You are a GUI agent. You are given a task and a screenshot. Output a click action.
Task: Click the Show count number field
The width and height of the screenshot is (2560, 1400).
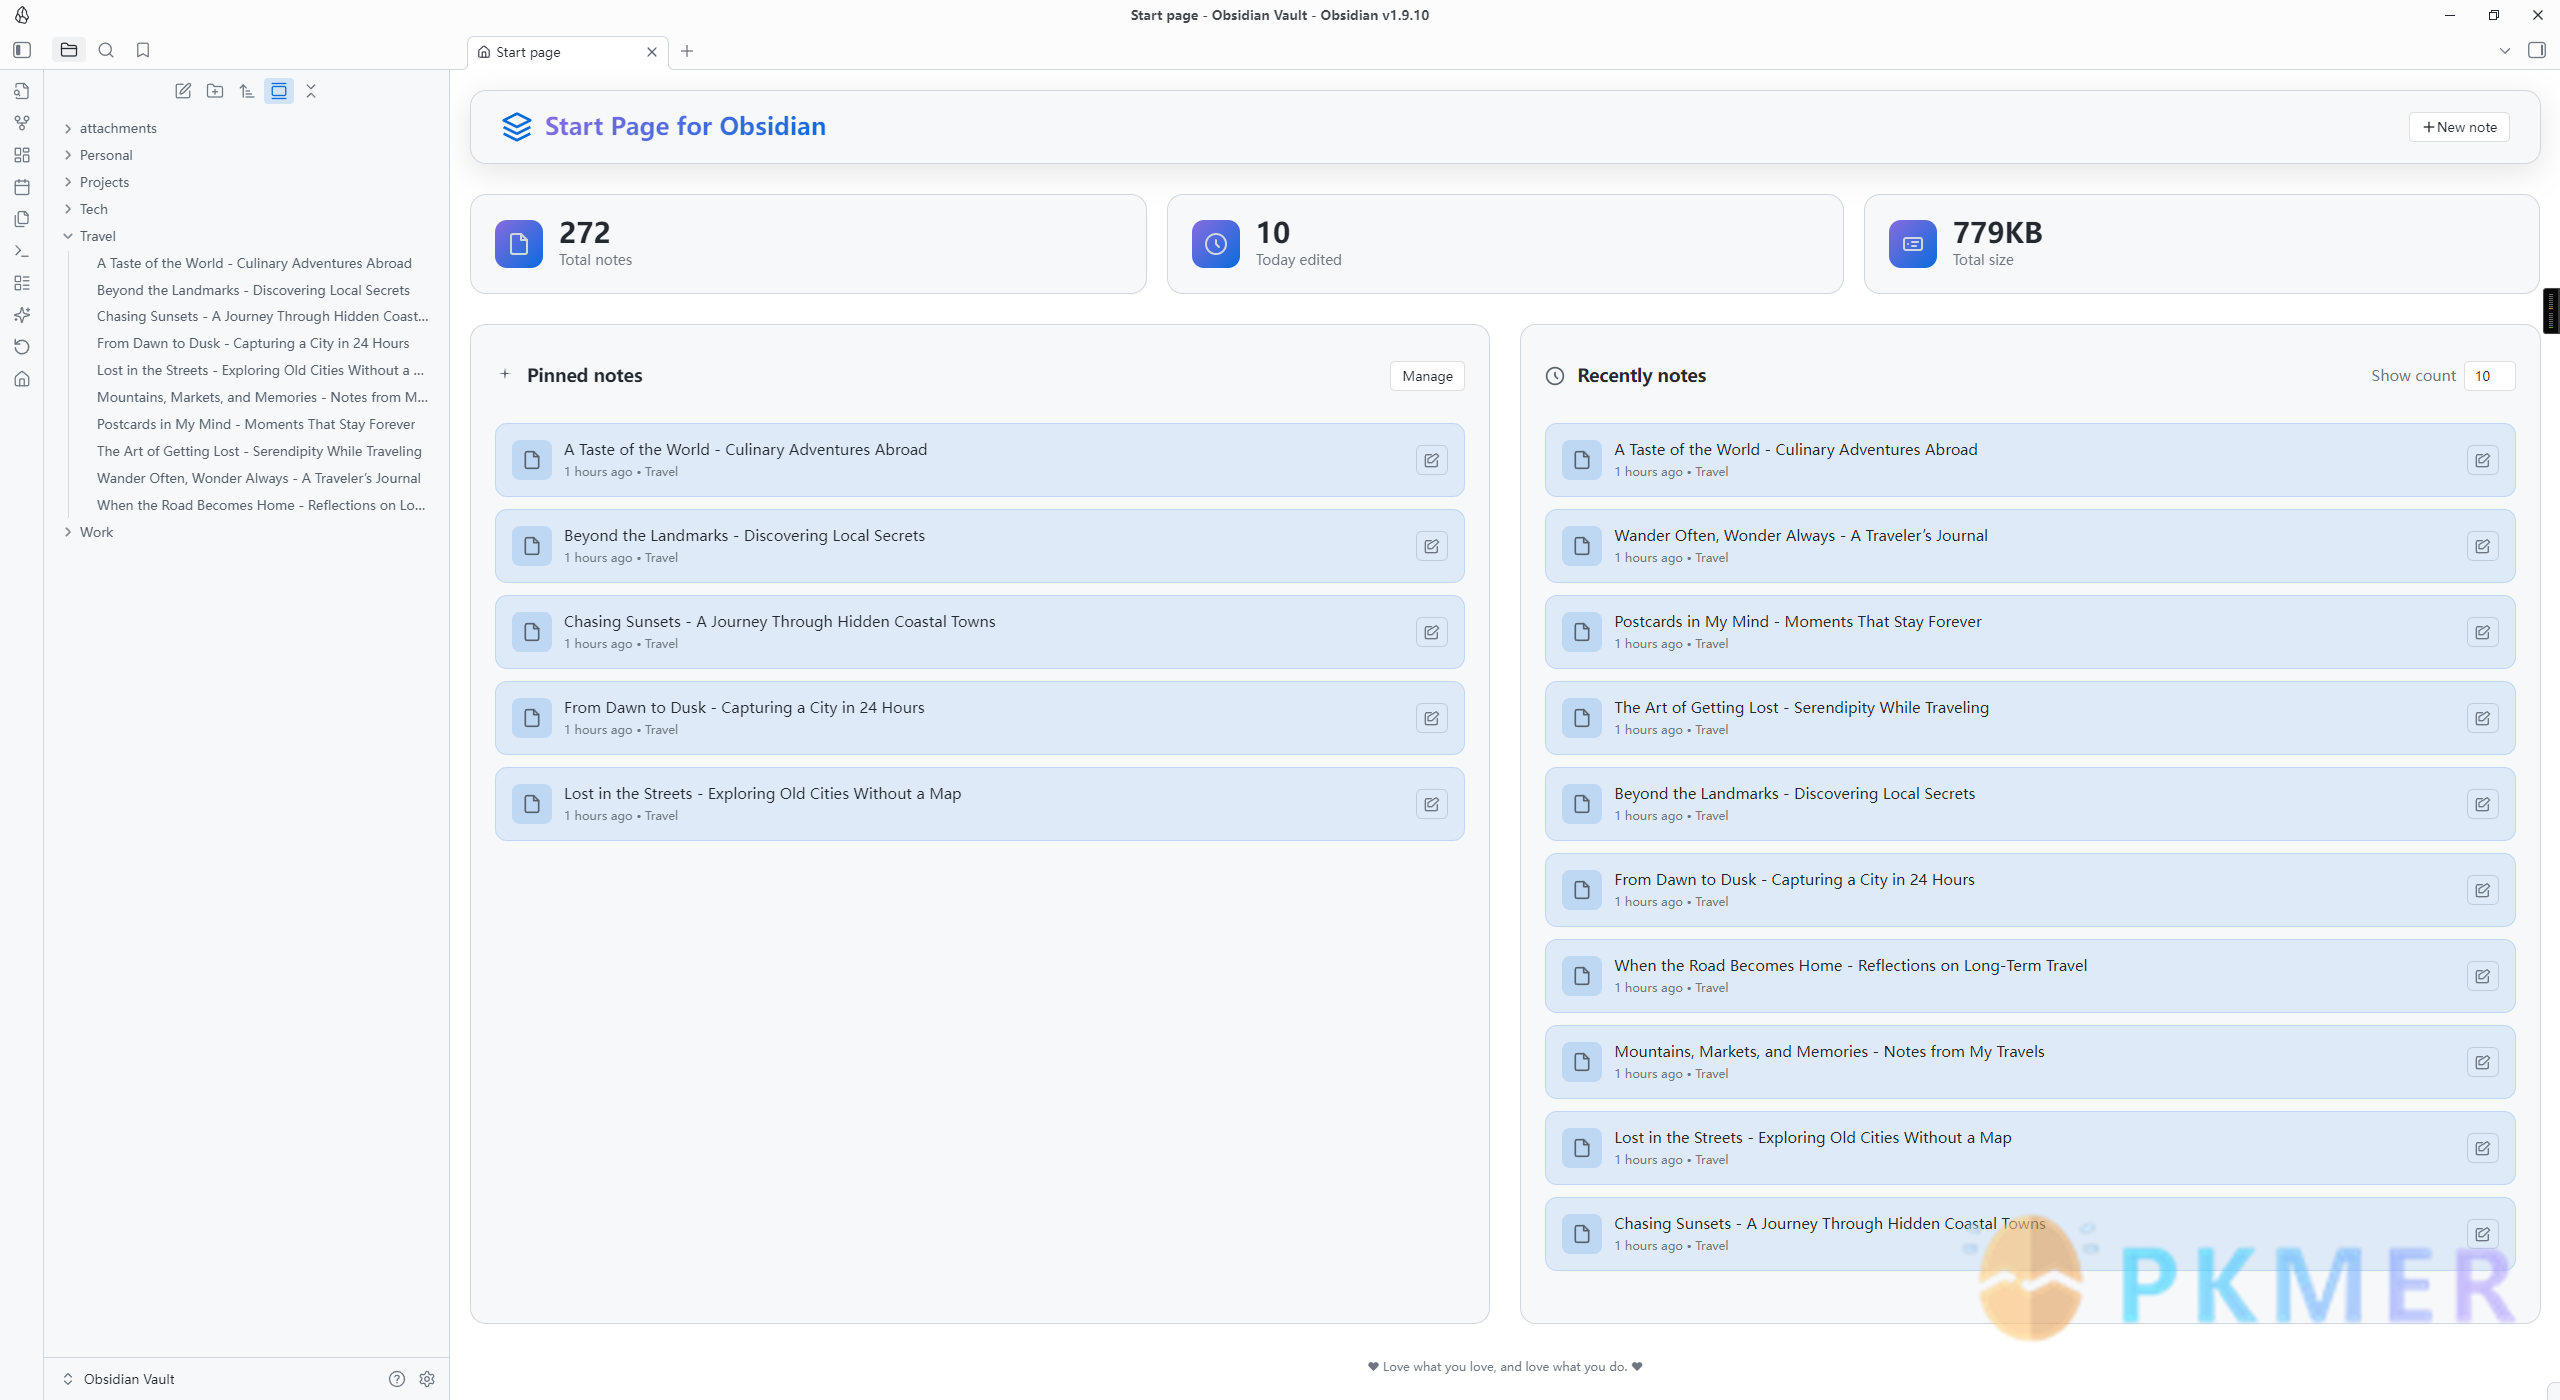coord(2488,376)
